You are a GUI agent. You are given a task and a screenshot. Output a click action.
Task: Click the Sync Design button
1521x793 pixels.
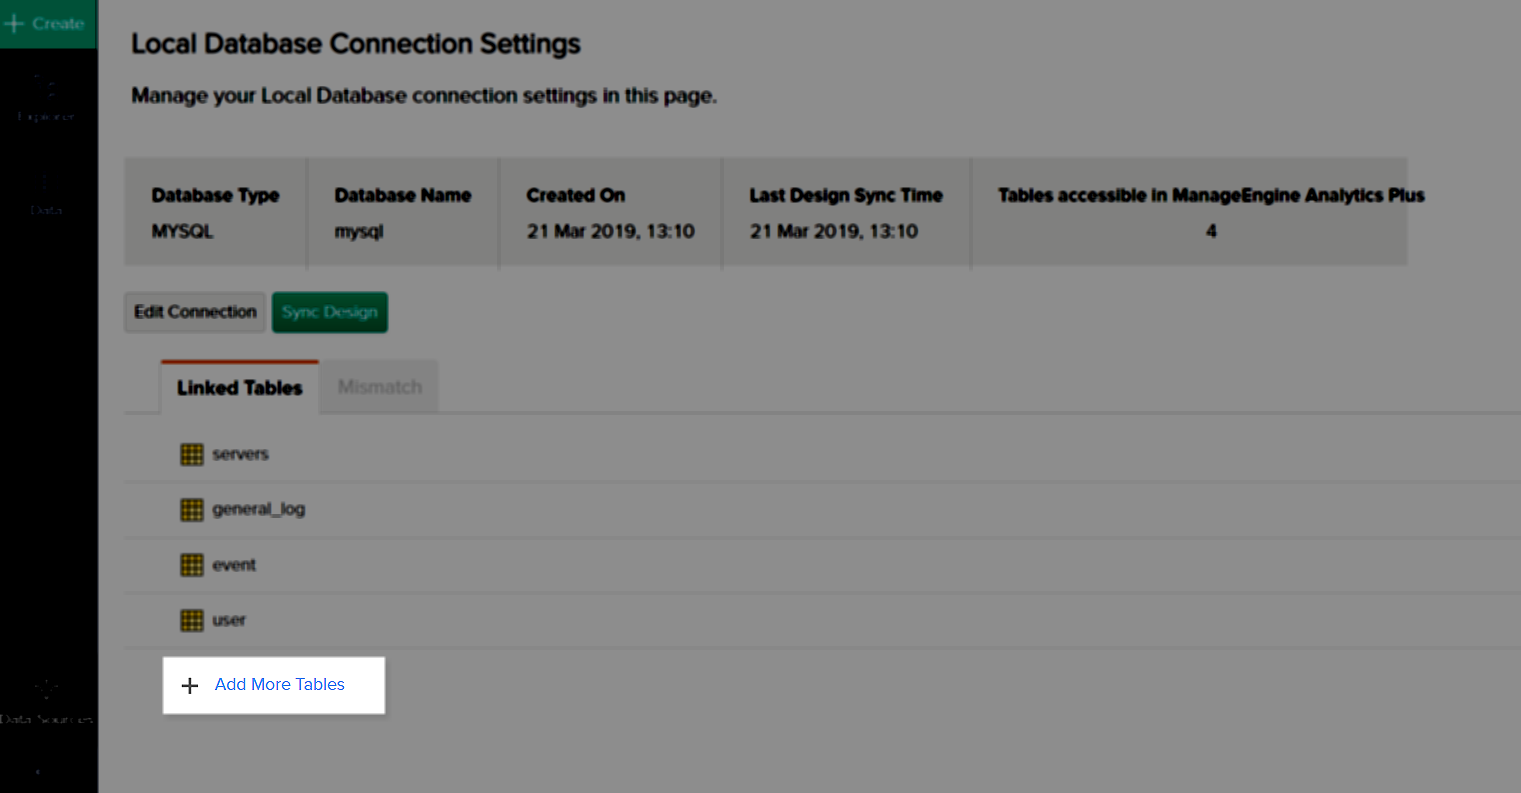(329, 312)
